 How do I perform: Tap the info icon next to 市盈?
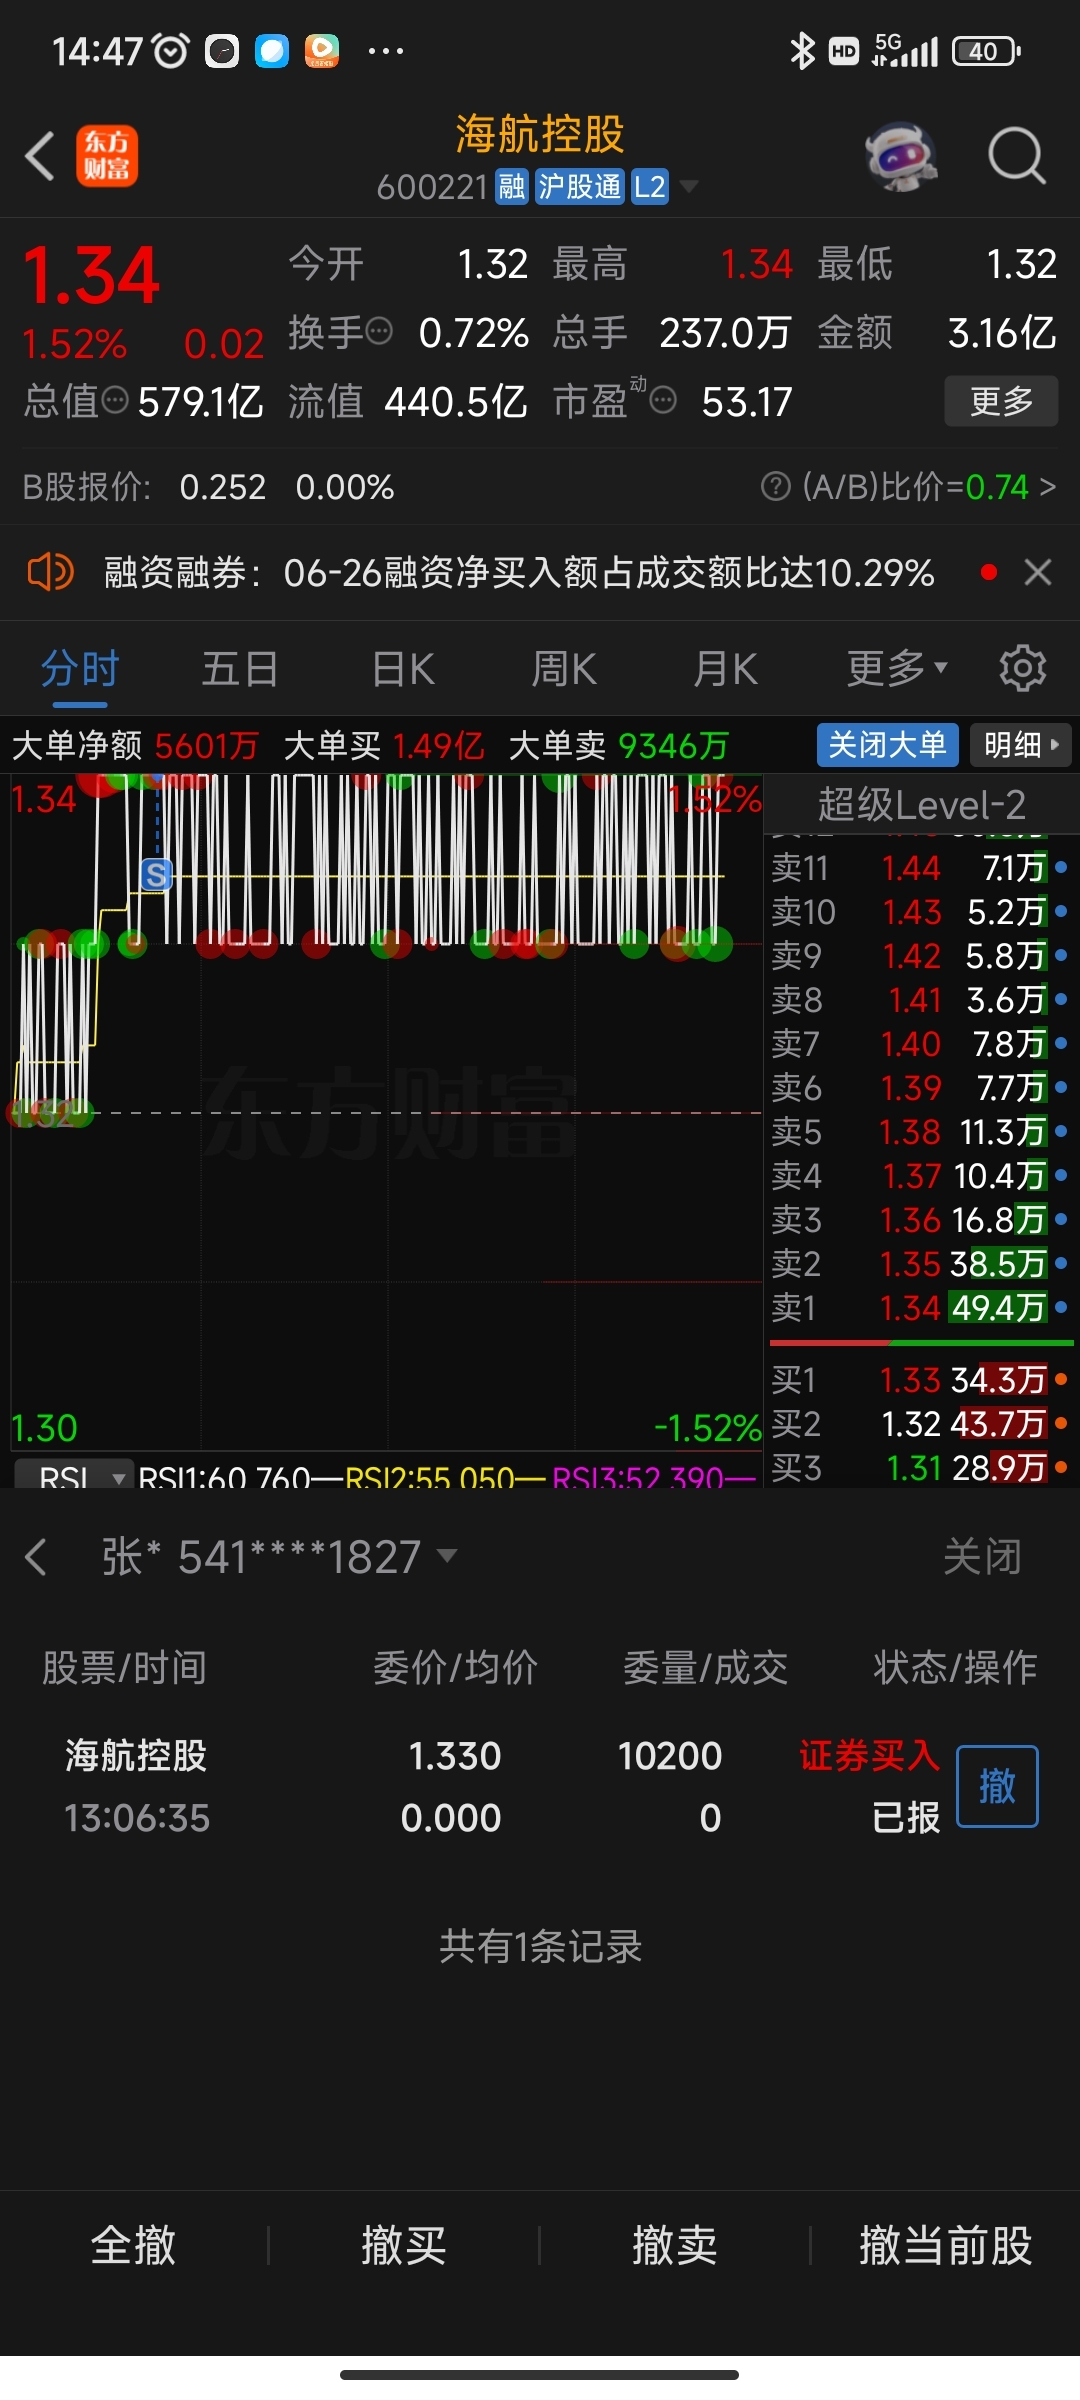click(663, 401)
